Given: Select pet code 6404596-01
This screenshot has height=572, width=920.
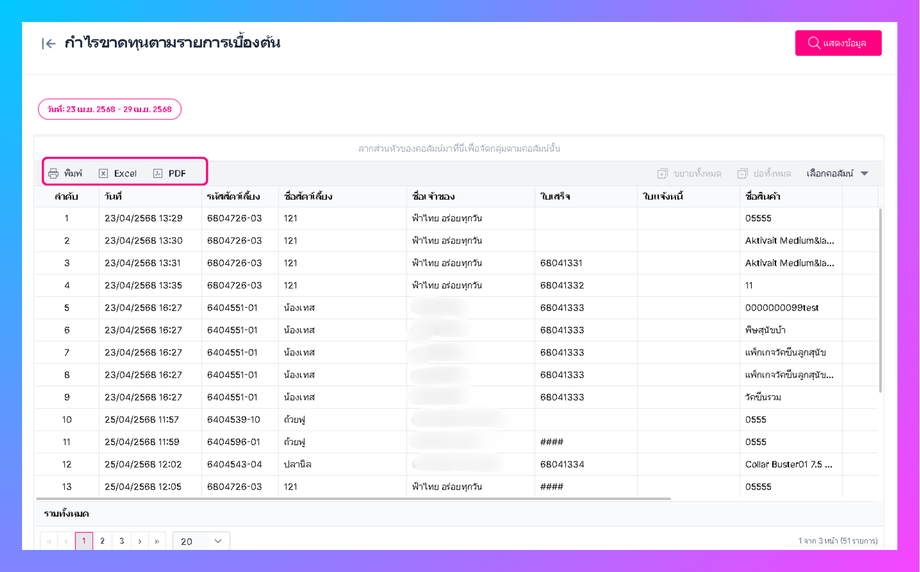Looking at the screenshot, I should click(232, 442).
